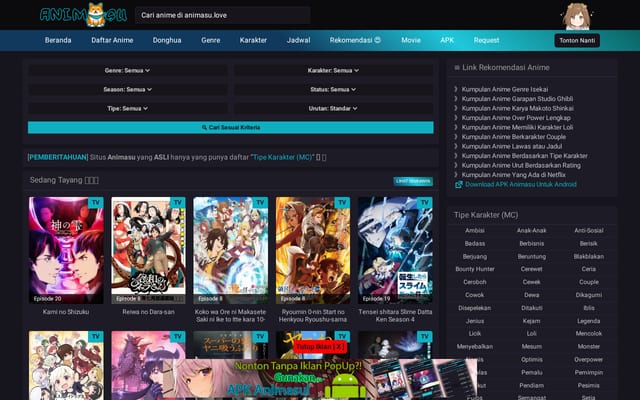This screenshot has width=640, height=400.
Task: Open Kumpulan Anime Over Power Lengkap
Action: (x=516, y=118)
